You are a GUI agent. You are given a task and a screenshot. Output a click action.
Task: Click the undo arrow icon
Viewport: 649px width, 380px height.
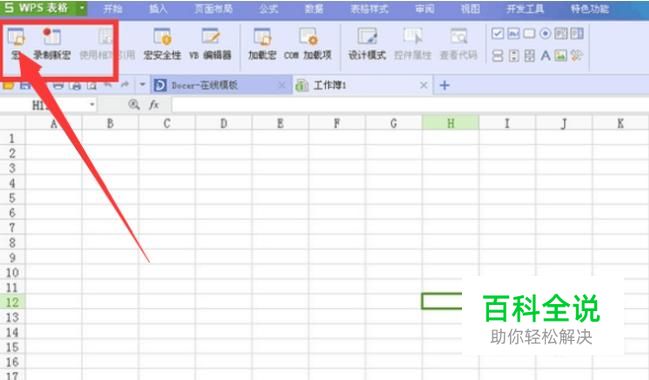tap(108, 85)
